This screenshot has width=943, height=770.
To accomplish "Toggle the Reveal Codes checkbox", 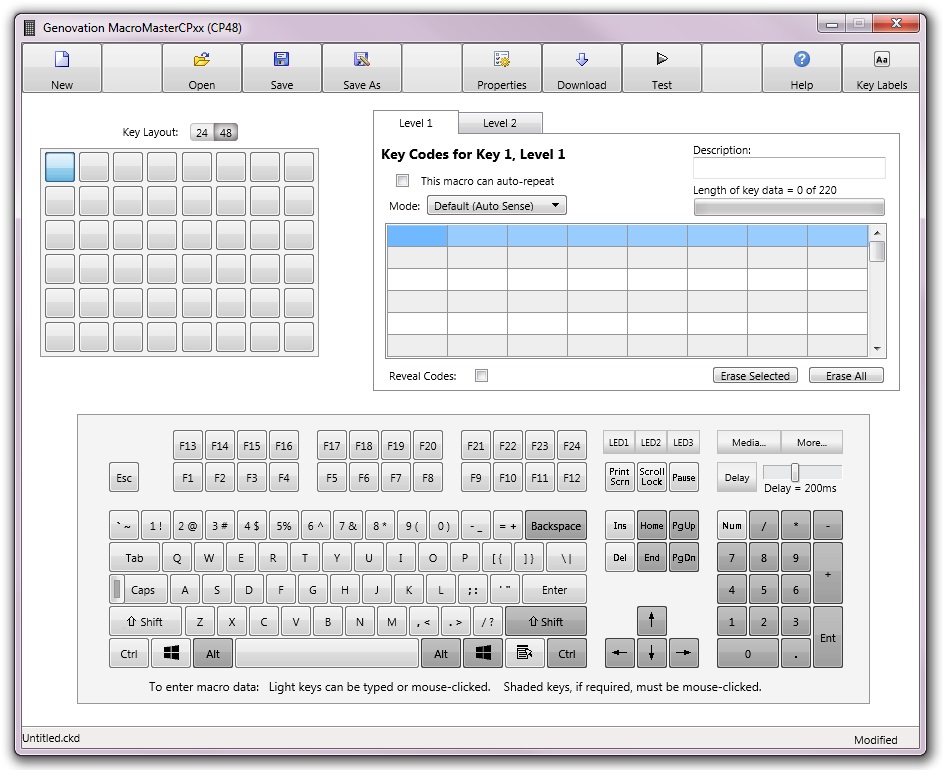I will tap(482, 376).
